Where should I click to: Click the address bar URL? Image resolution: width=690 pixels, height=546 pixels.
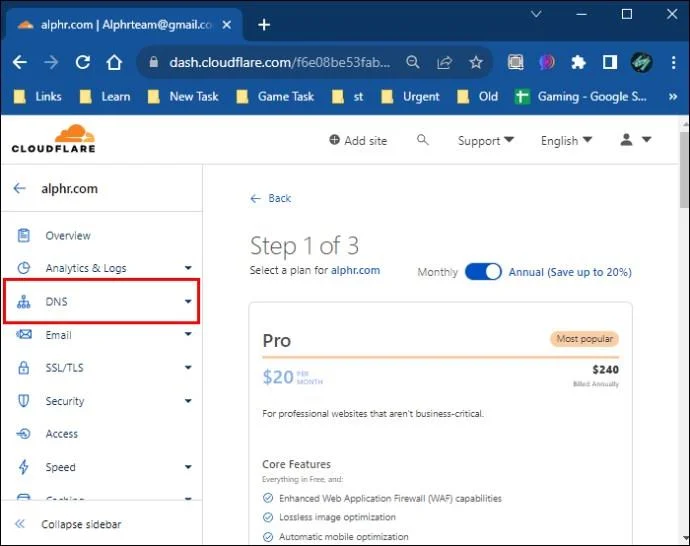pyautogui.click(x=279, y=62)
